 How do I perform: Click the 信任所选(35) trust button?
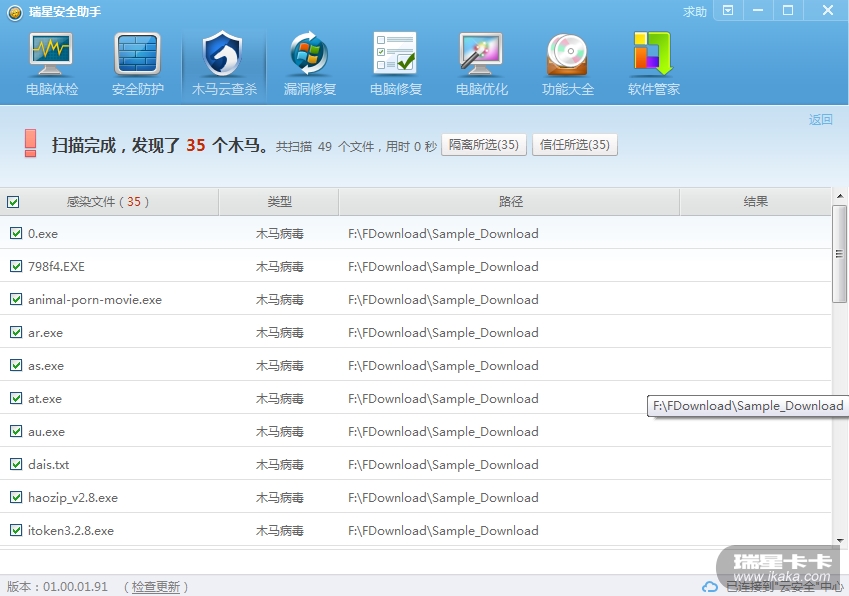[574, 145]
